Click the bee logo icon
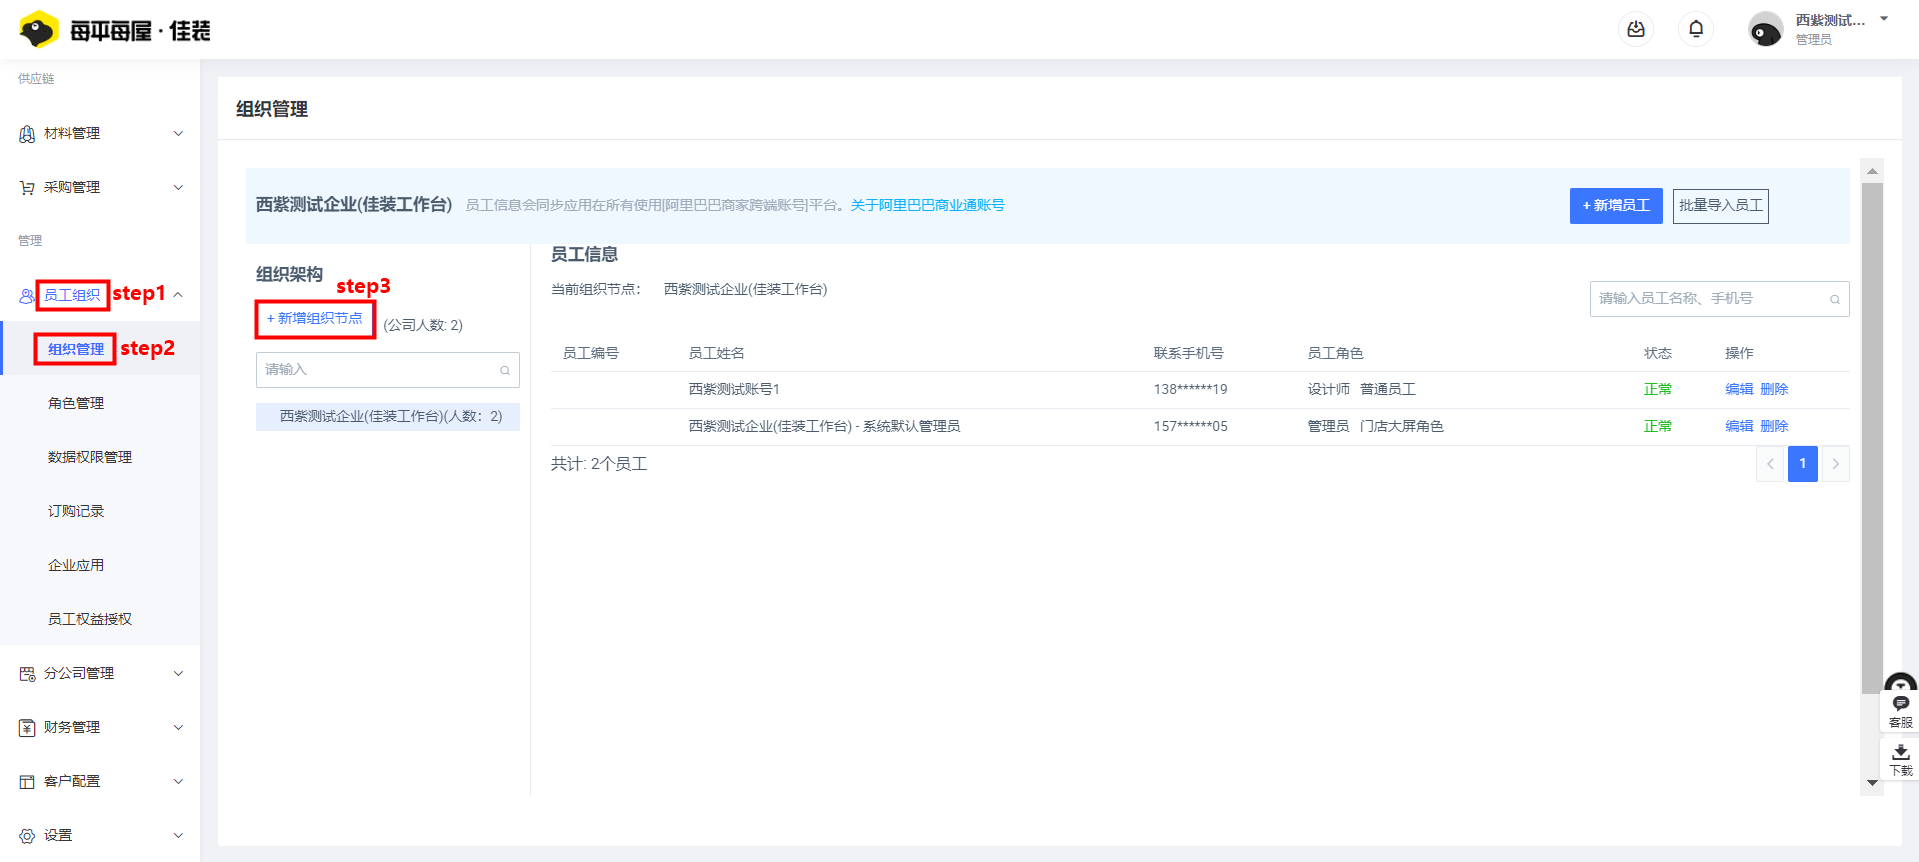Image resolution: width=1919 pixels, height=862 pixels. click(39, 30)
